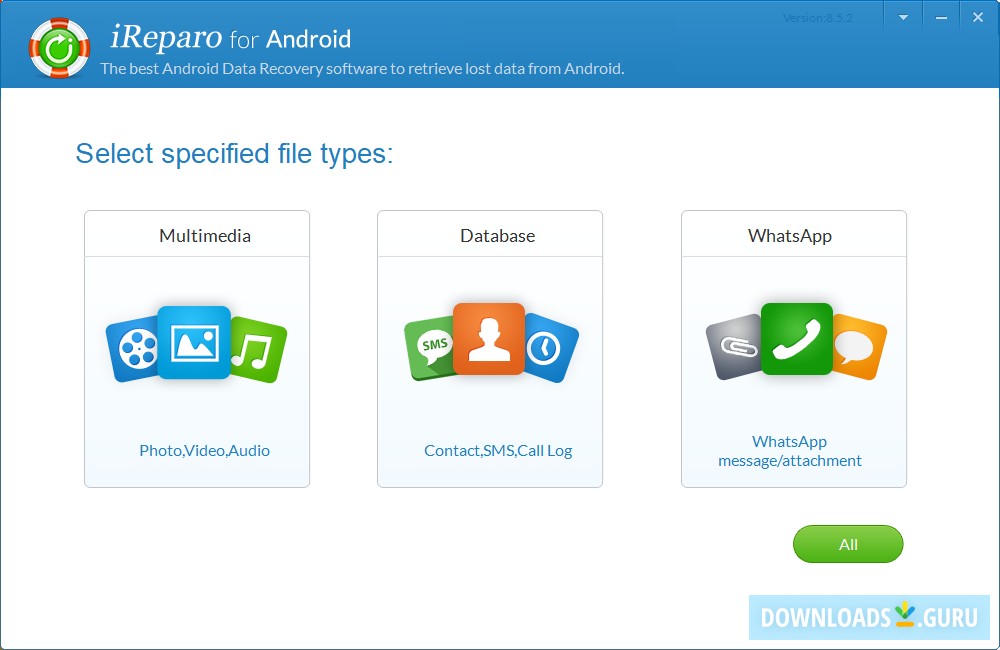This screenshot has width=1000, height=650.
Task: Select the photo picture icon
Action: click(194, 343)
